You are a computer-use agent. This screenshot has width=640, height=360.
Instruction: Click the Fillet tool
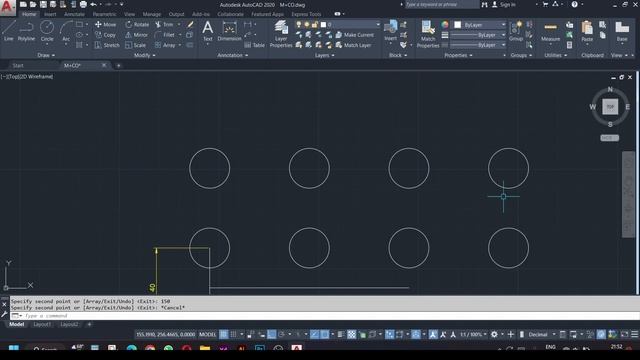pos(165,35)
